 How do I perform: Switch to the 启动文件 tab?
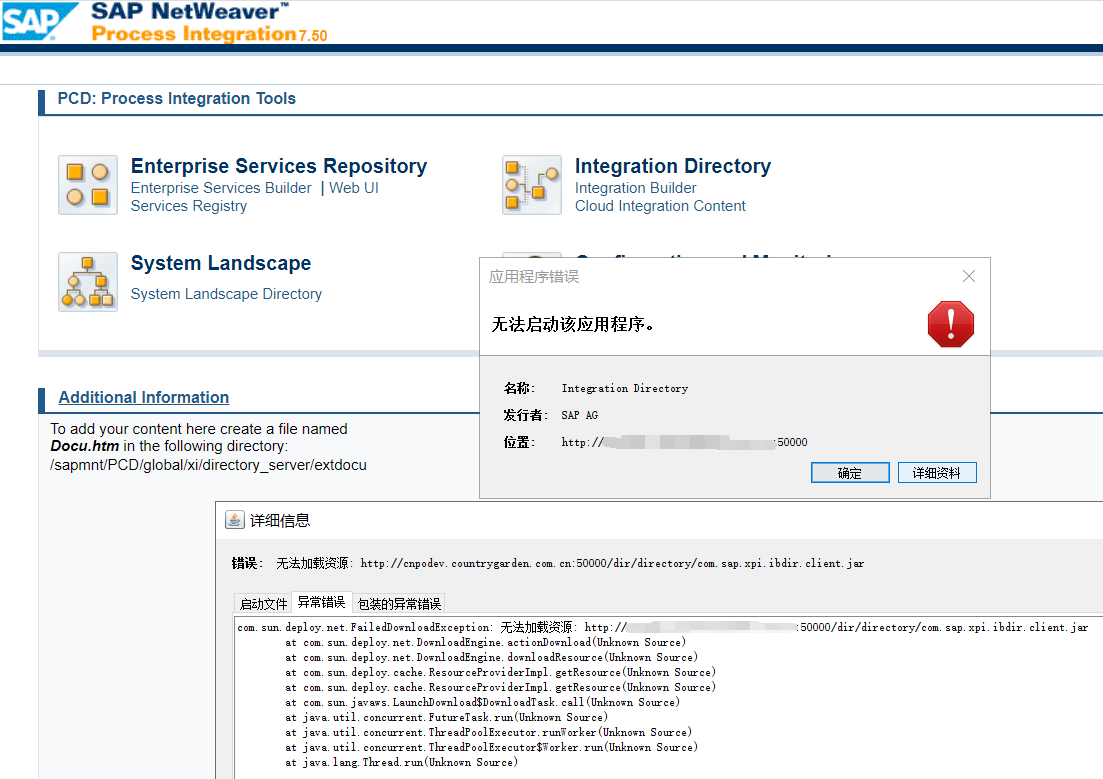tap(262, 602)
